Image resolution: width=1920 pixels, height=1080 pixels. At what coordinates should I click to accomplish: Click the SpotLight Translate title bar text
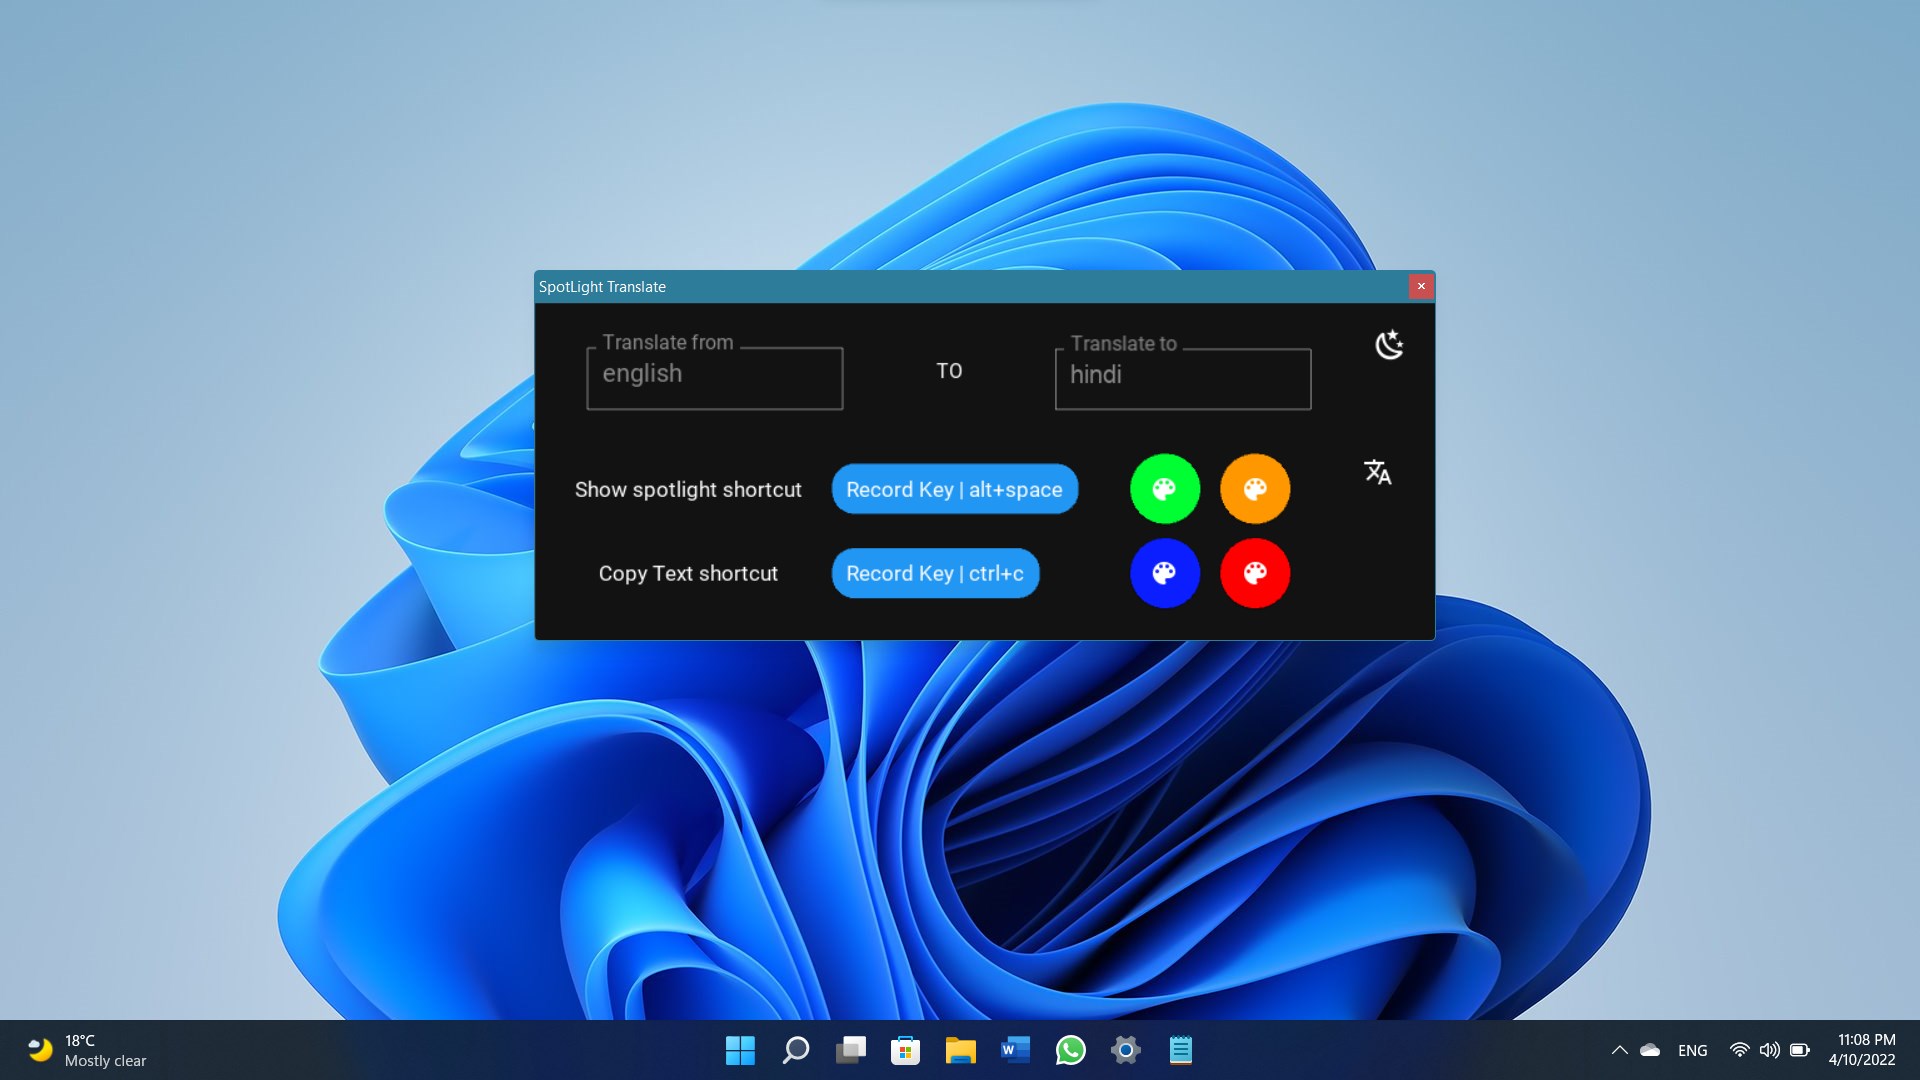[x=602, y=287]
